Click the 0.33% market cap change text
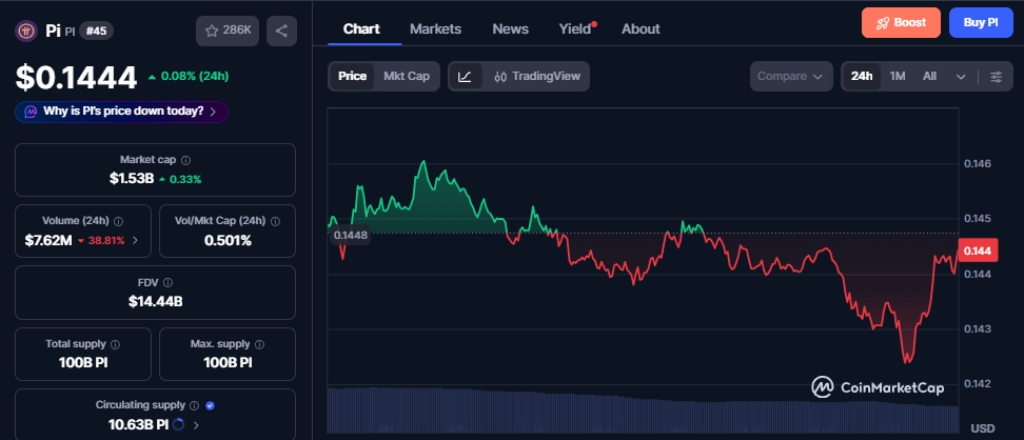Screen dimensions: 1024x440 point(185,179)
